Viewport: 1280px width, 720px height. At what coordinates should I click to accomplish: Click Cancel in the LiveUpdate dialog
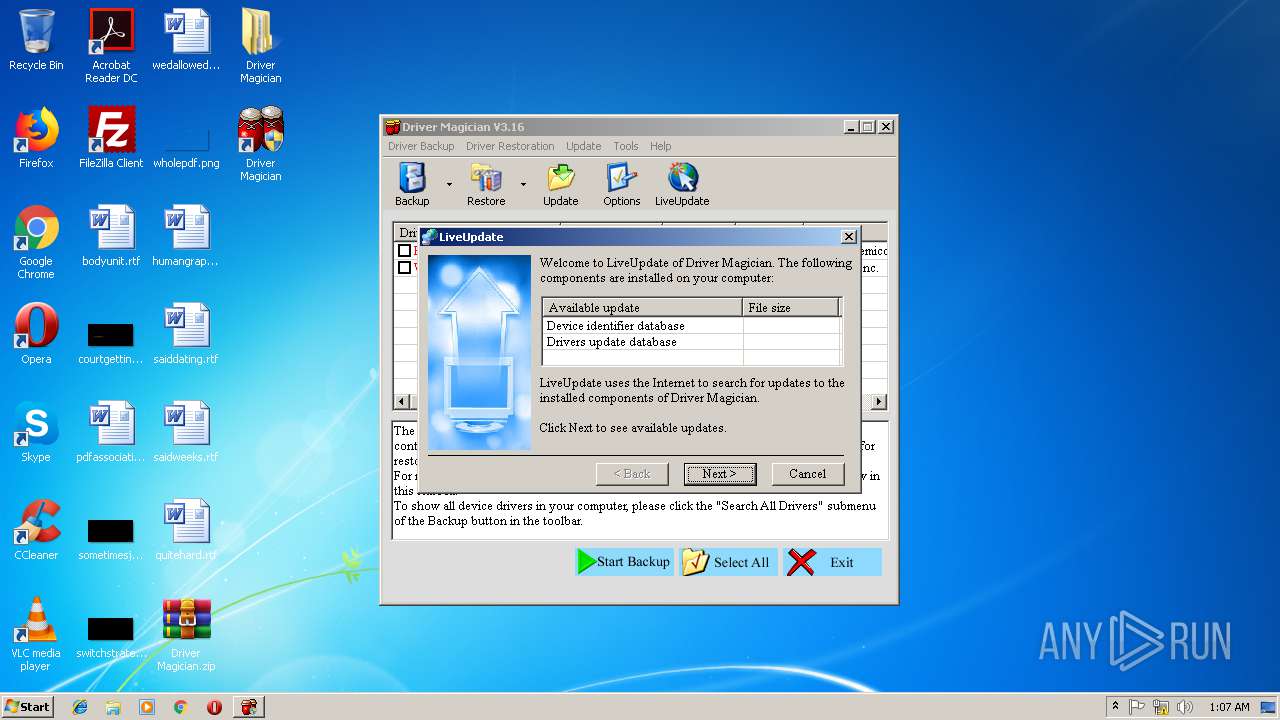(x=808, y=474)
